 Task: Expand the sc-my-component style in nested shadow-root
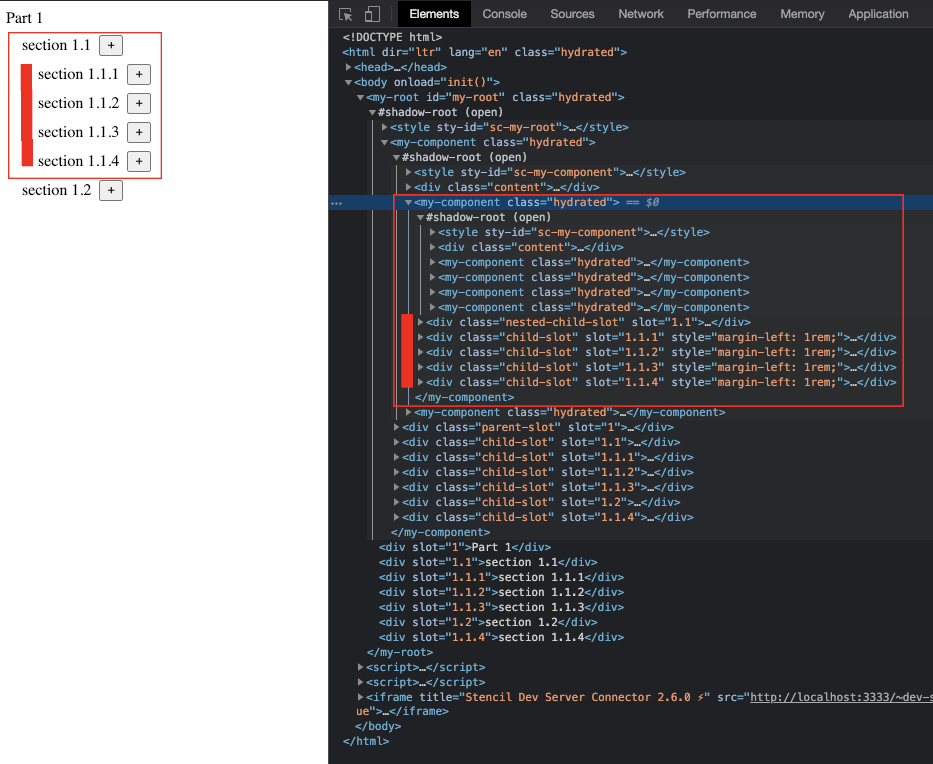(x=433, y=232)
